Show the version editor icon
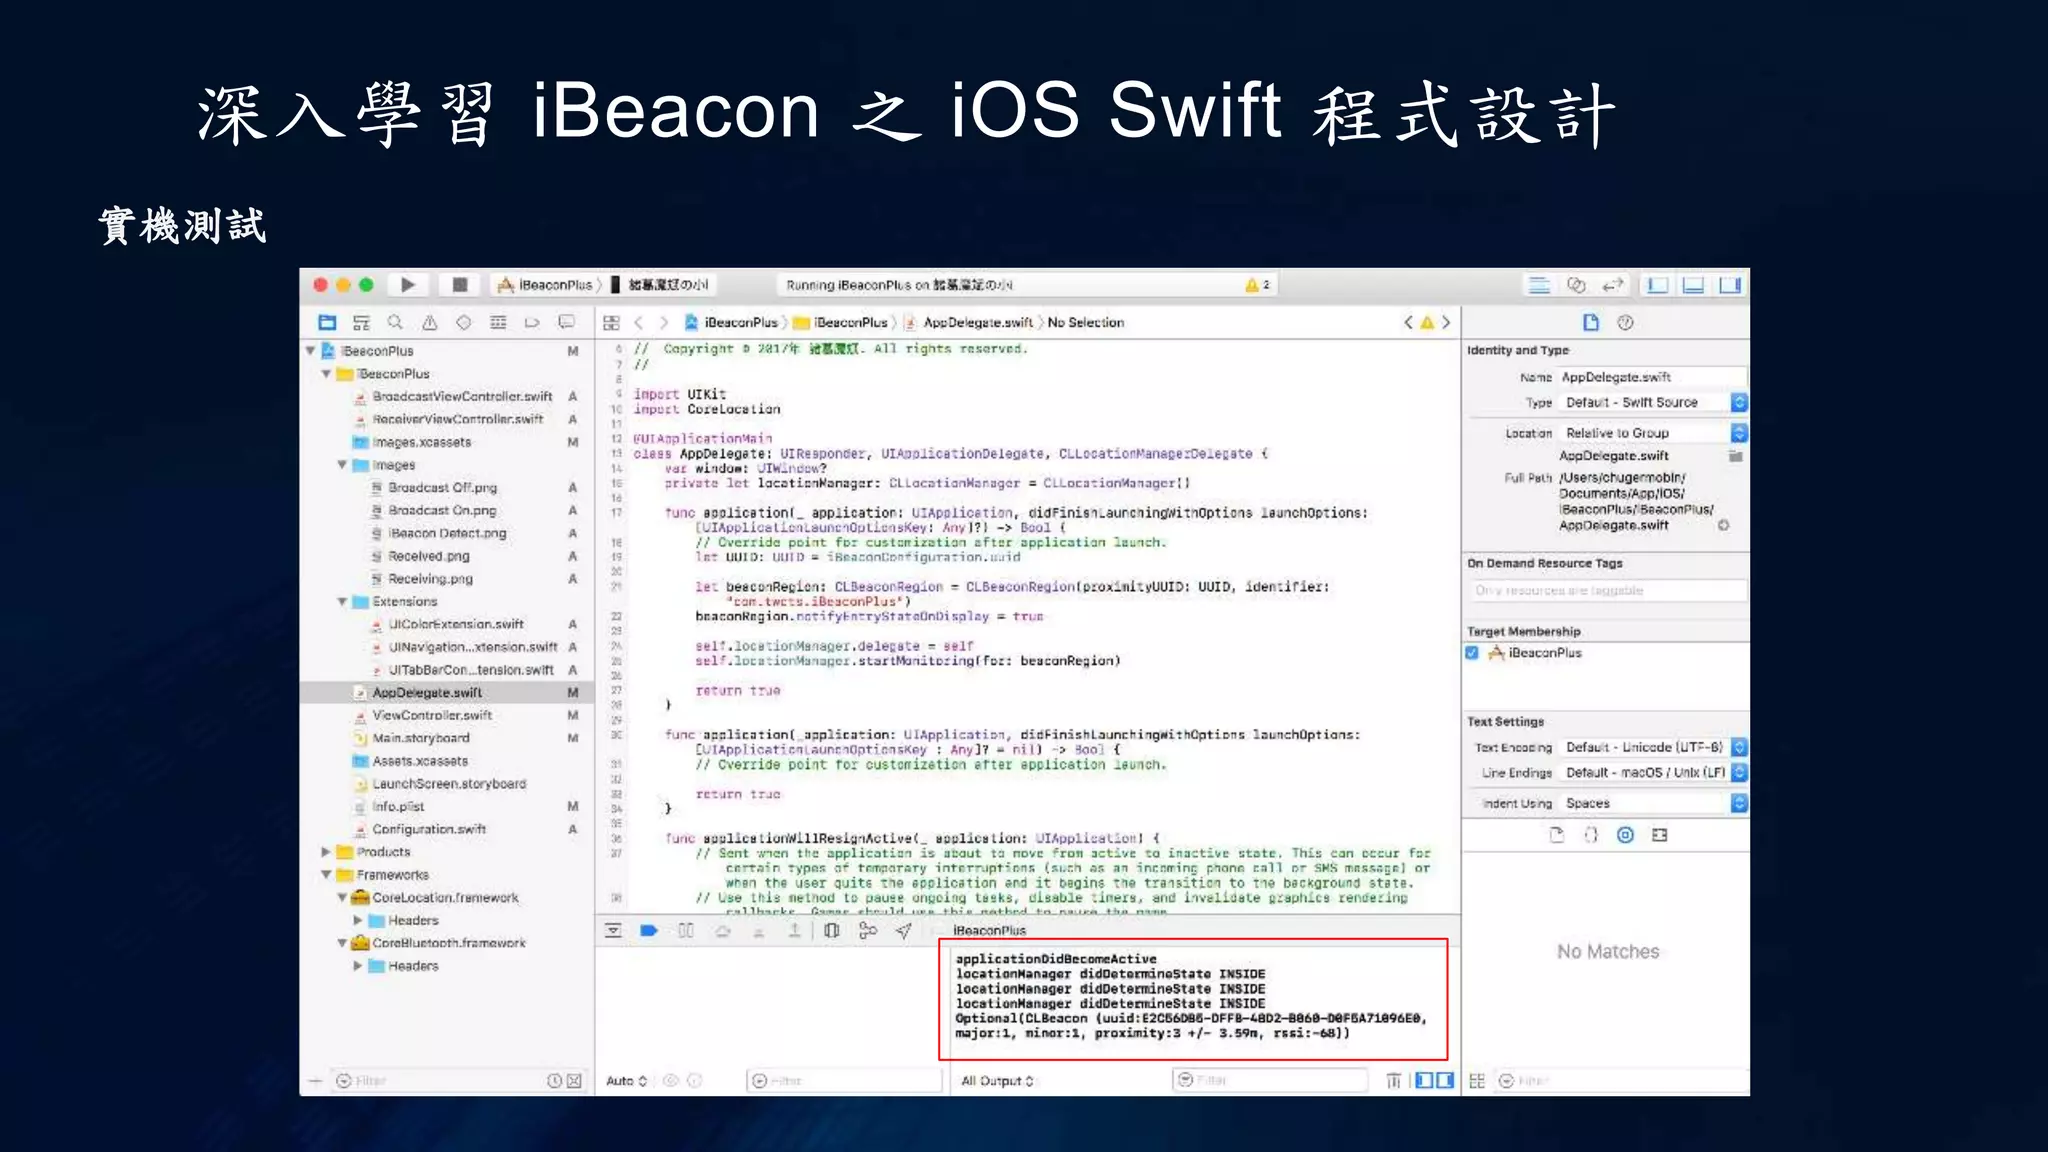 tap(1613, 285)
